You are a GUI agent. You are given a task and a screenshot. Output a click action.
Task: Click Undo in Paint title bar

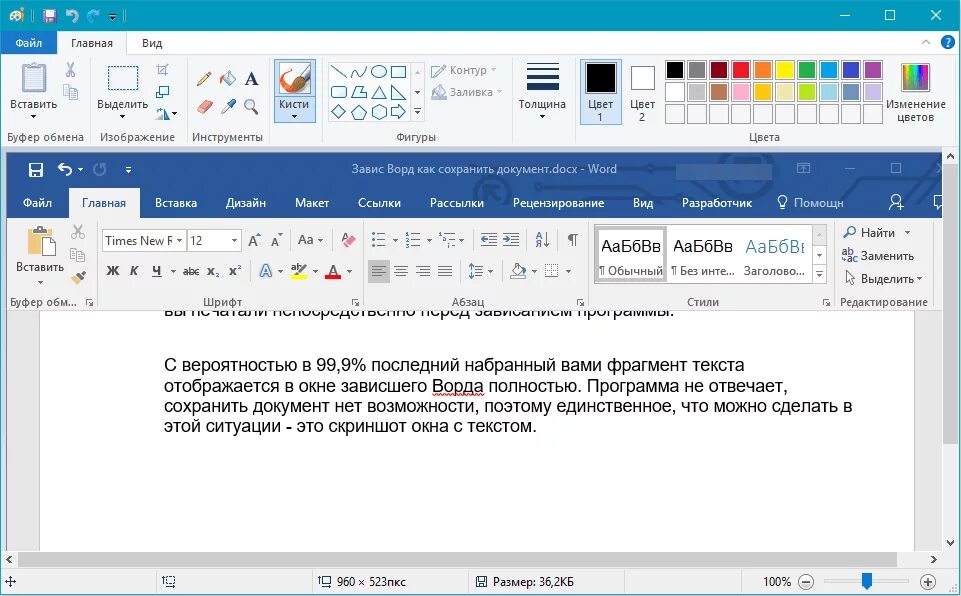[x=72, y=15]
